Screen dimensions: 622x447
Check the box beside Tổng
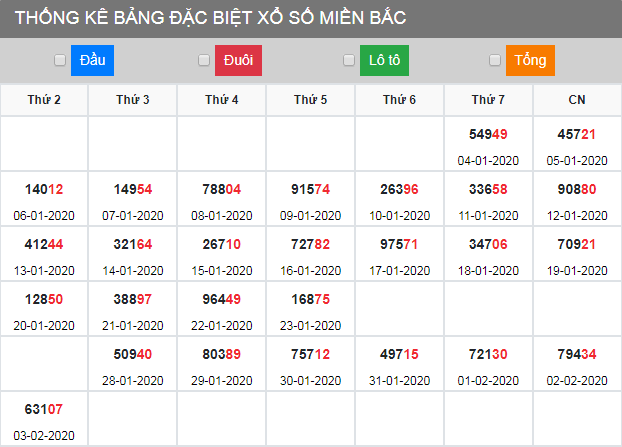495,61
